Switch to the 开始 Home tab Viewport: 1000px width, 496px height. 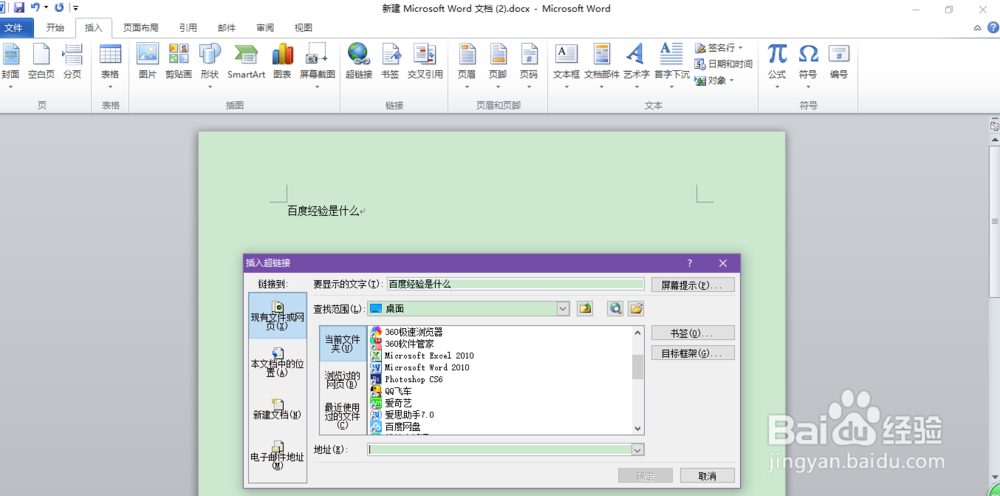[x=55, y=28]
